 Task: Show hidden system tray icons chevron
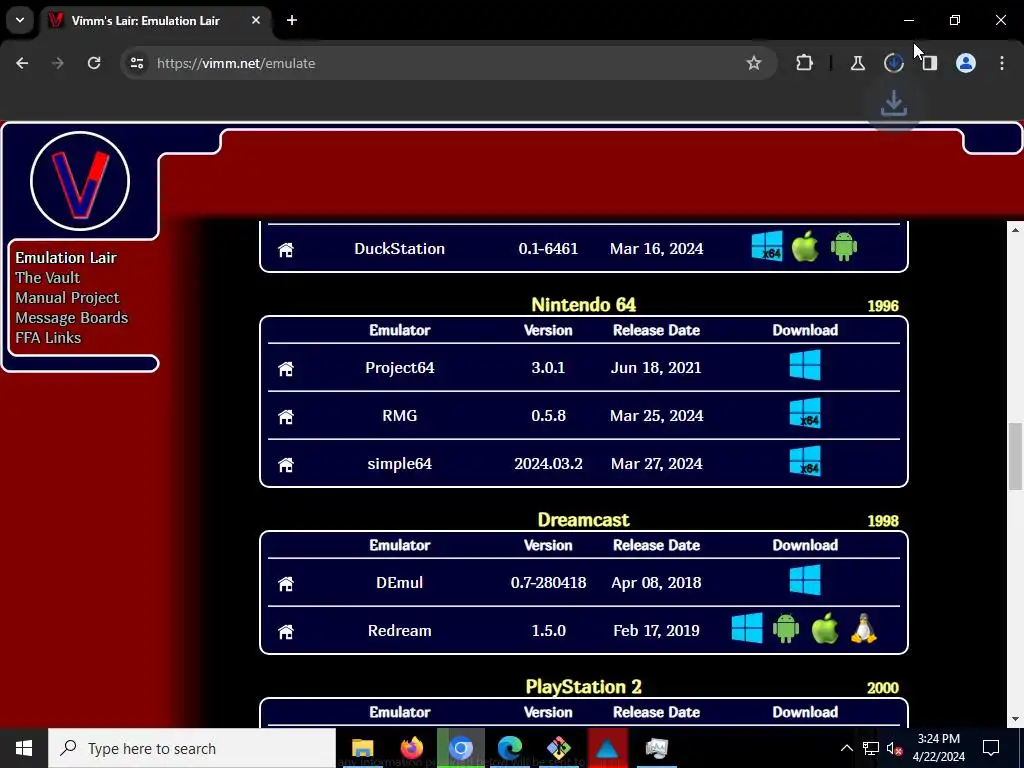point(846,748)
